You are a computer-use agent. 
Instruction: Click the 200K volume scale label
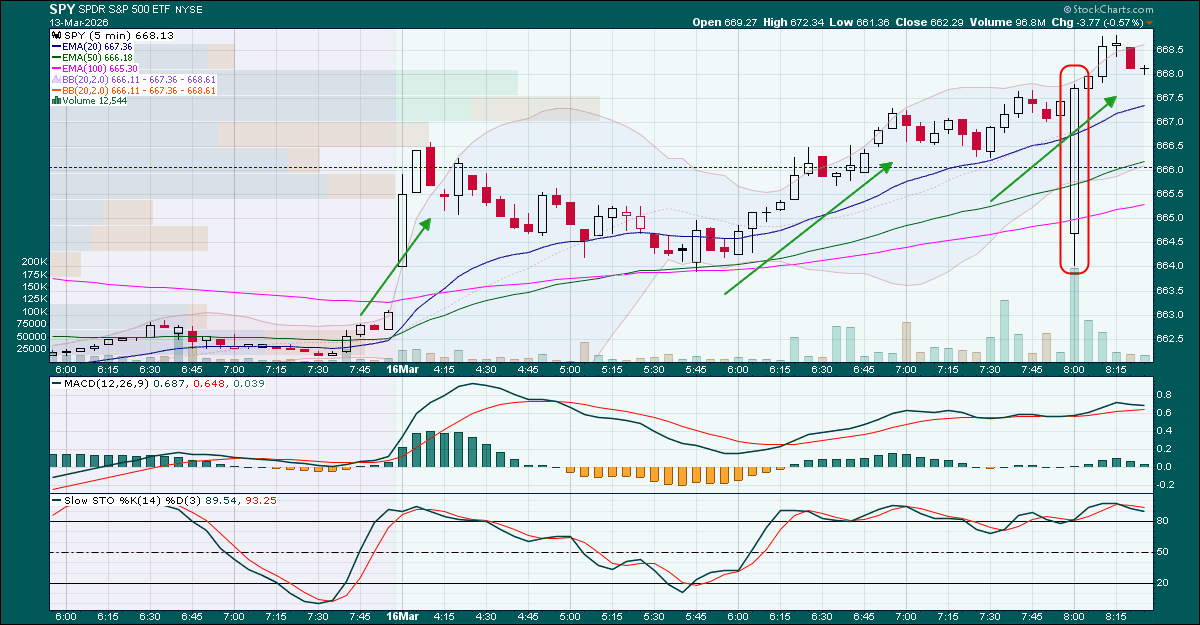pyautogui.click(x=34, y=262)
